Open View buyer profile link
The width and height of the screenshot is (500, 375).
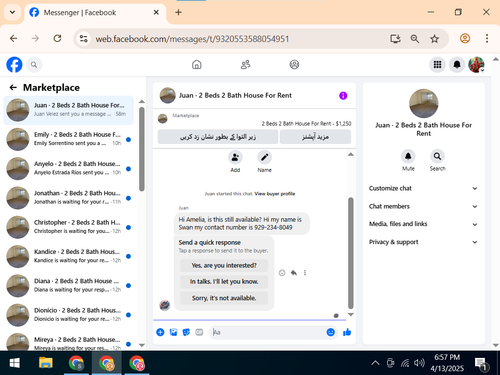pyautogui.click(x=275, y=194)
